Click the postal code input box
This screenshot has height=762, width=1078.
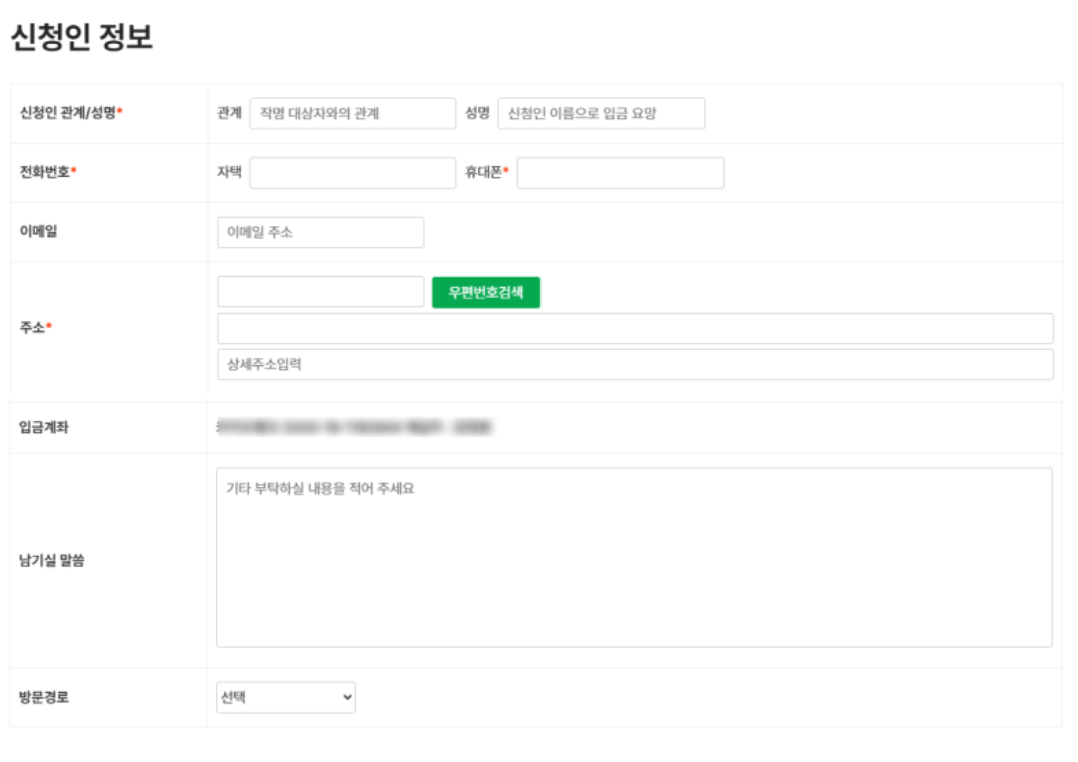coord(320,292)
